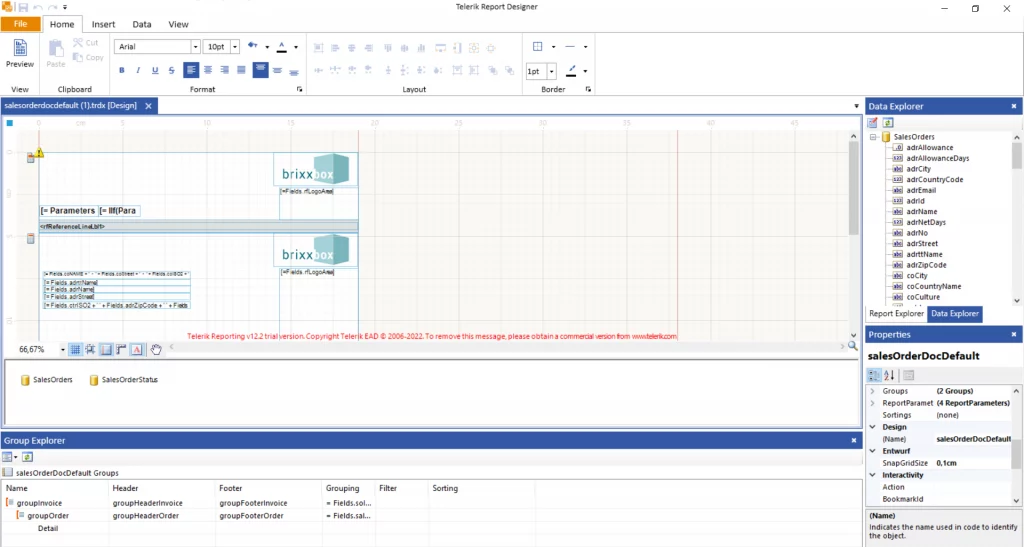Click the background fill color bucket
1024x547 pixels.
tap(252, 46)
